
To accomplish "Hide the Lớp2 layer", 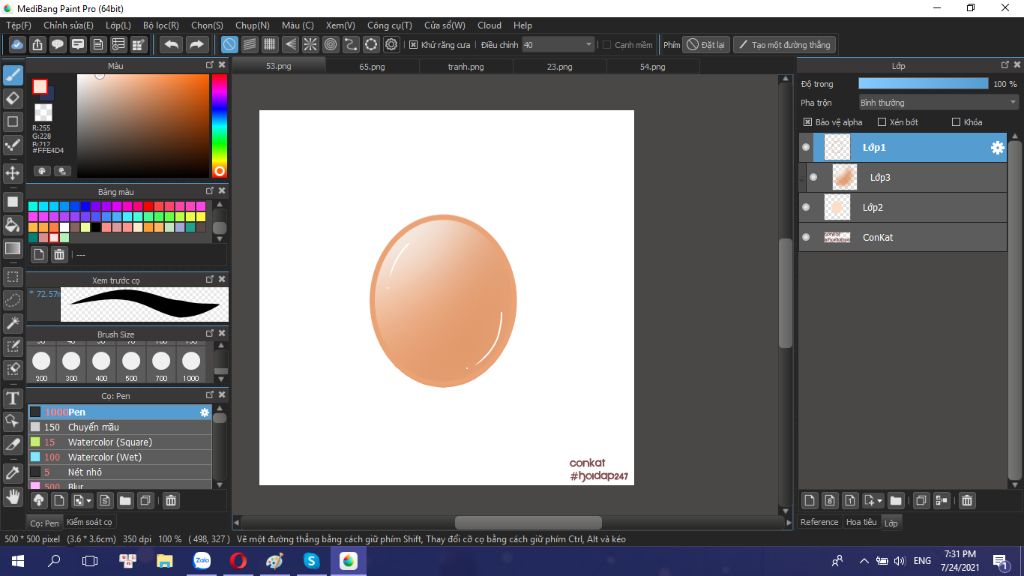I will pos(806,207).
